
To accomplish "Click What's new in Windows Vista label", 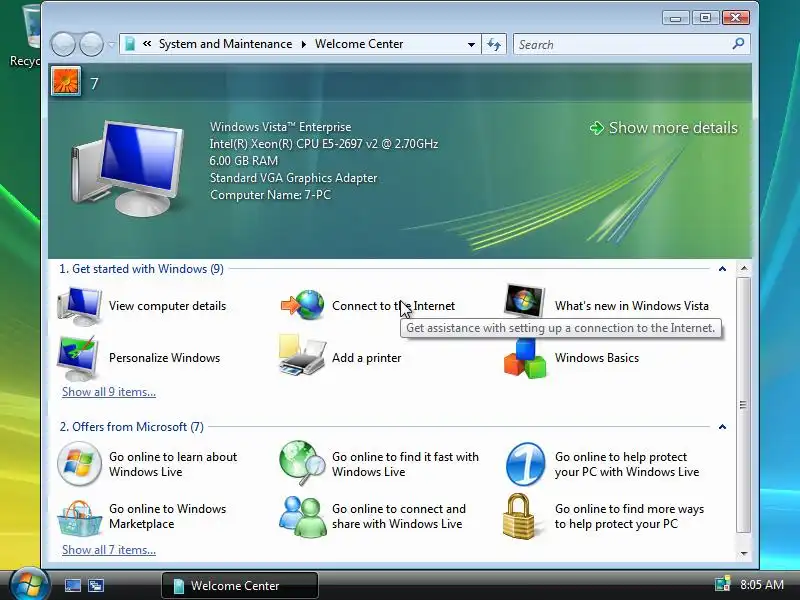I will coord(632,306).
